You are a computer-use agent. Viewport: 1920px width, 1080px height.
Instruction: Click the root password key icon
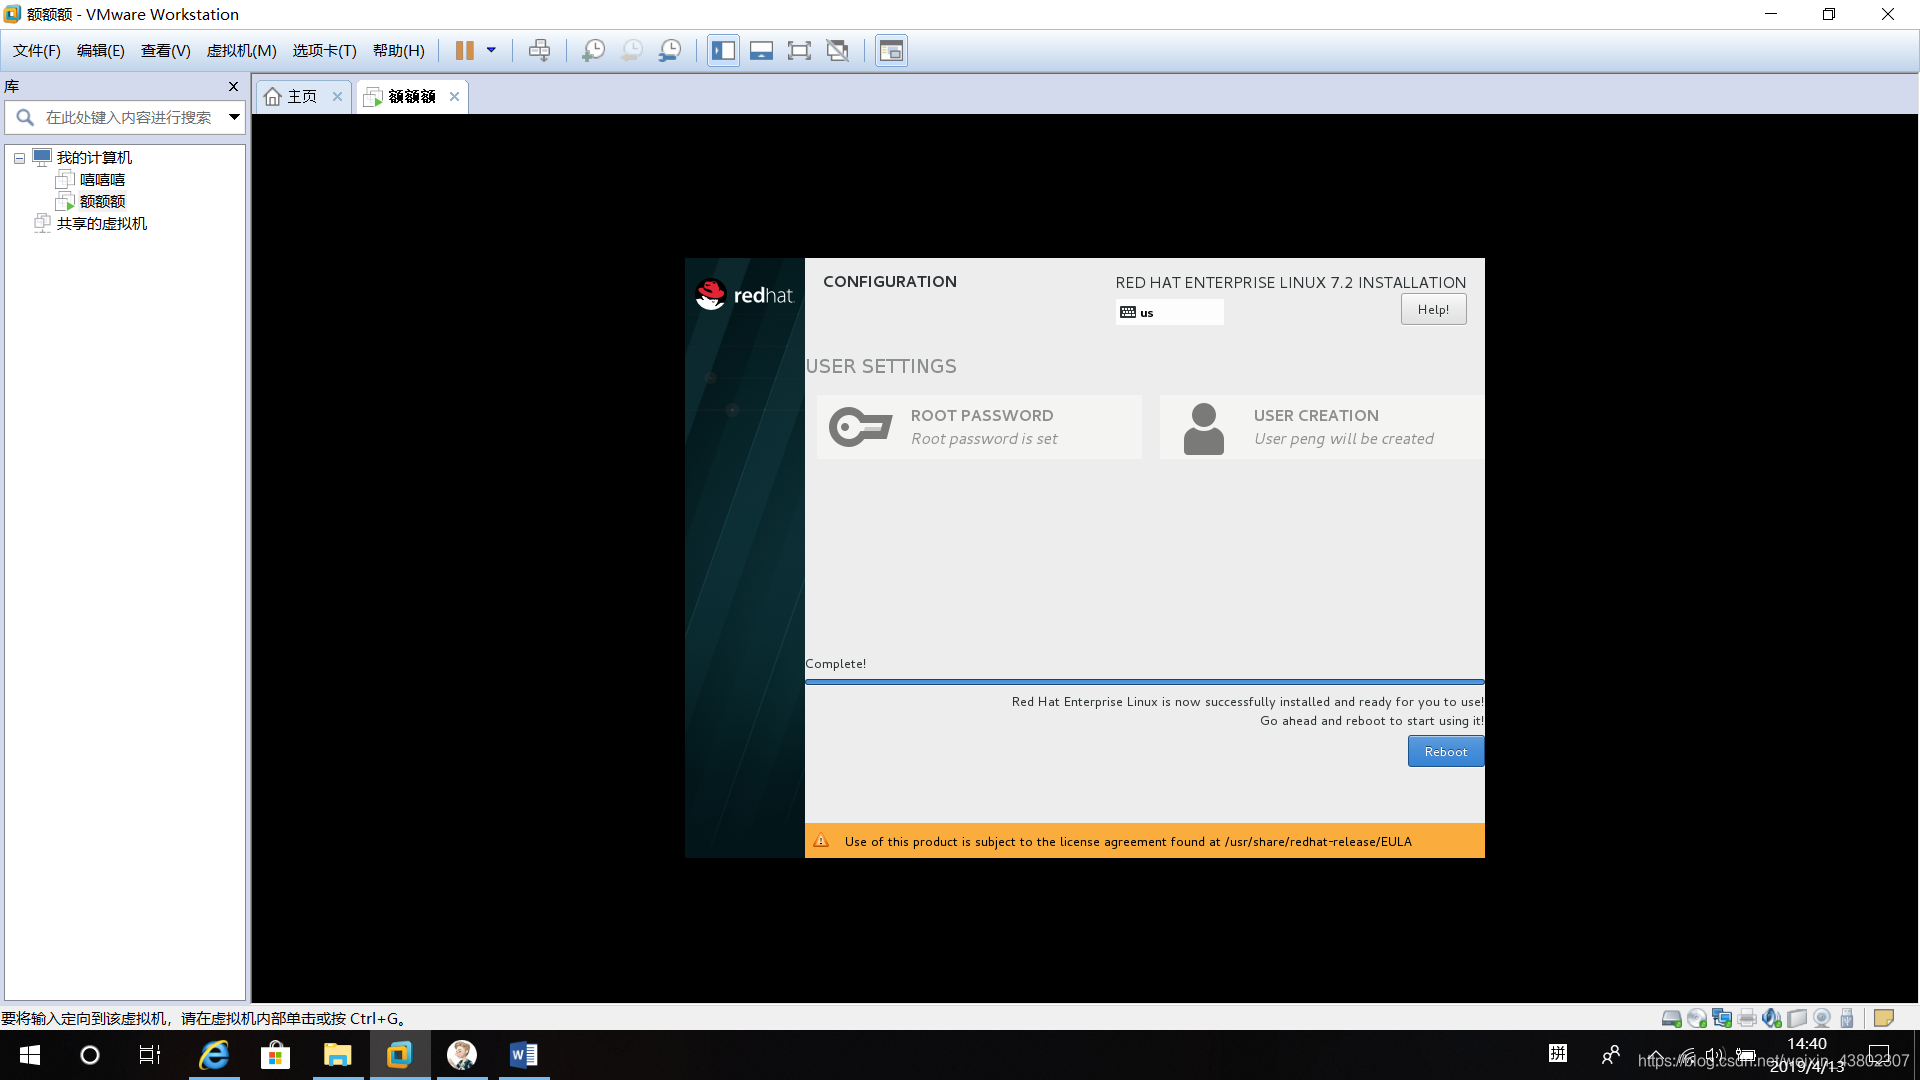pos(860,427)
